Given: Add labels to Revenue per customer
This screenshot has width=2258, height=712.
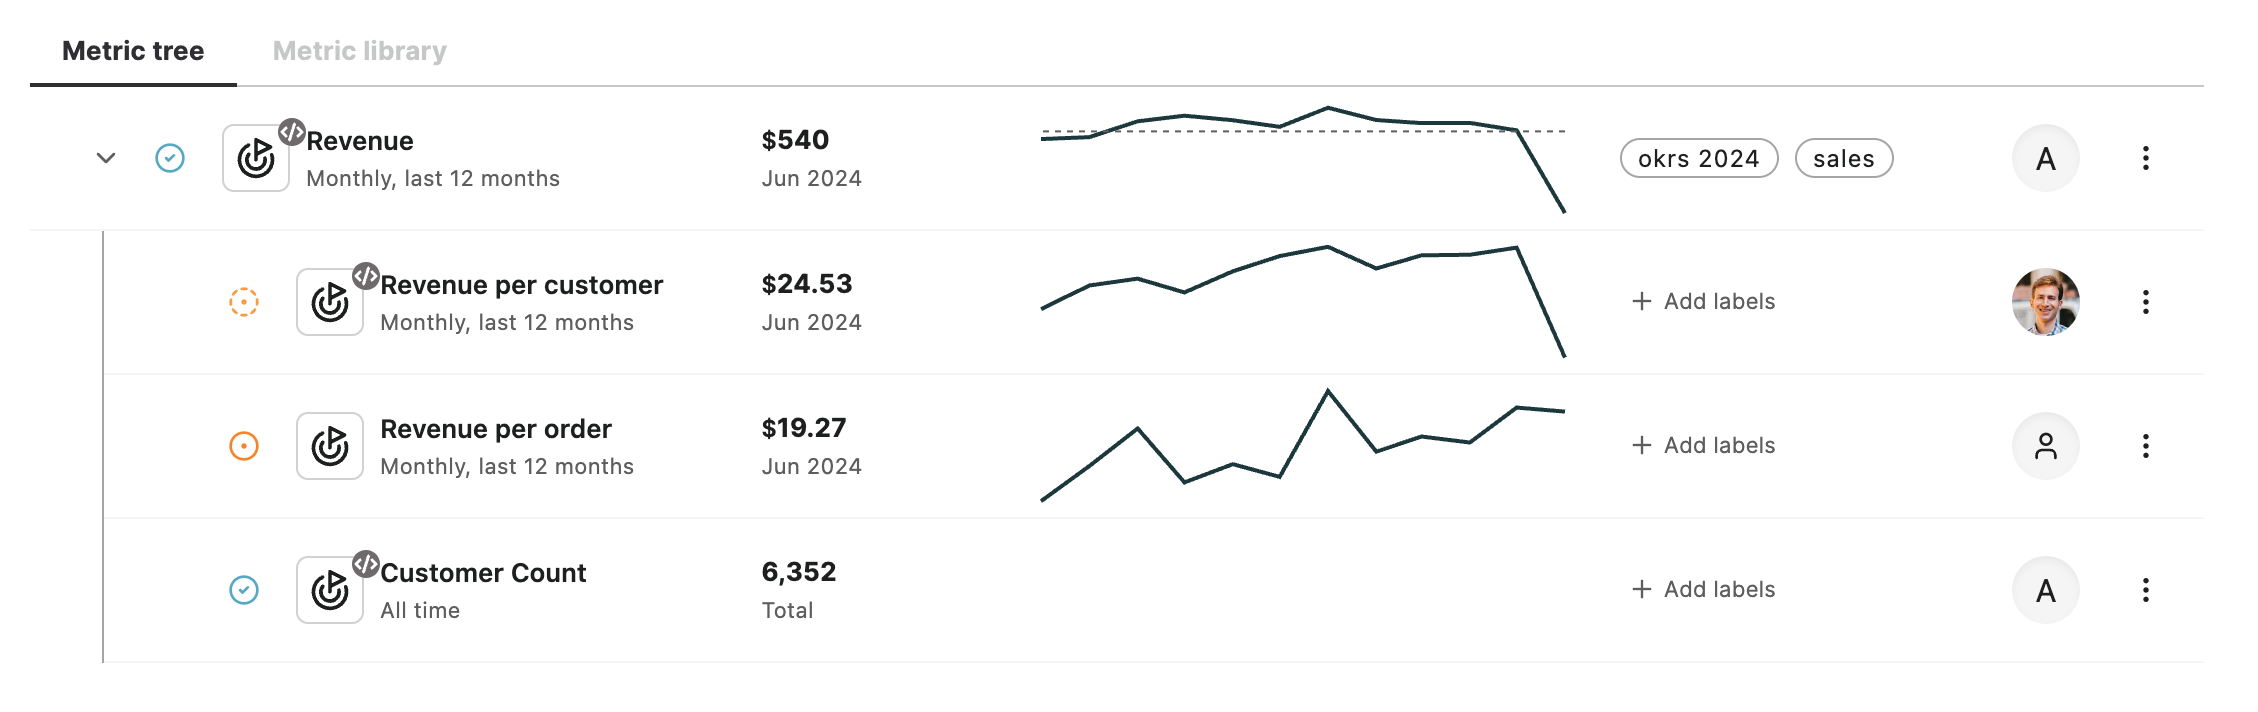Looking at the screenshot, I should point(1704,302).
